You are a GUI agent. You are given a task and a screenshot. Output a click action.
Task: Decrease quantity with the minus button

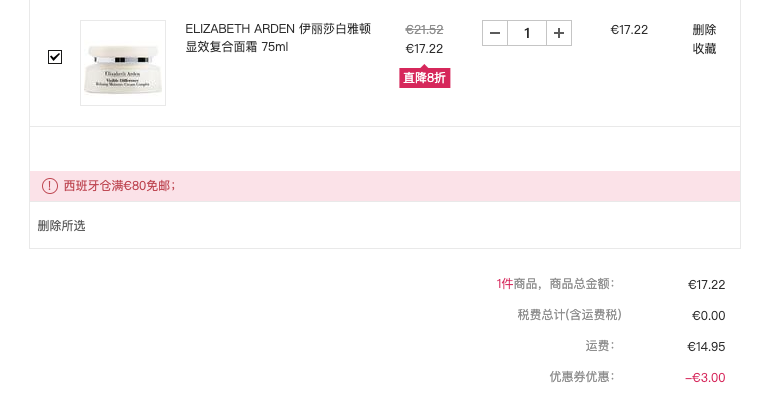[x=495, y=33]
